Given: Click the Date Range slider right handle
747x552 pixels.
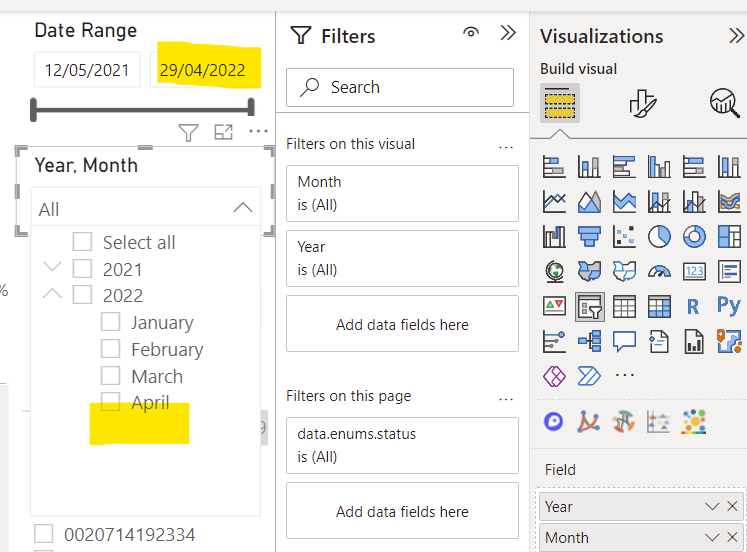Looking at the screenshot, I should 251,108.
